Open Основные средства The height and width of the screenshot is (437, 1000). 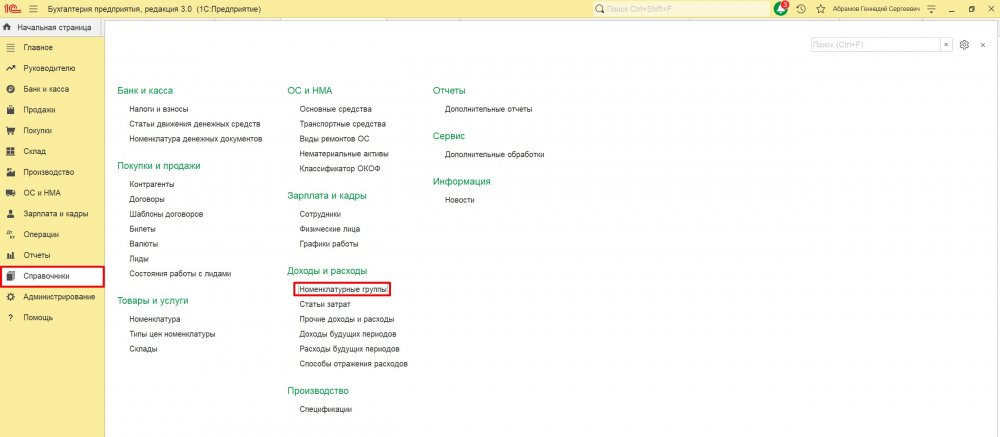pos(335,109)
